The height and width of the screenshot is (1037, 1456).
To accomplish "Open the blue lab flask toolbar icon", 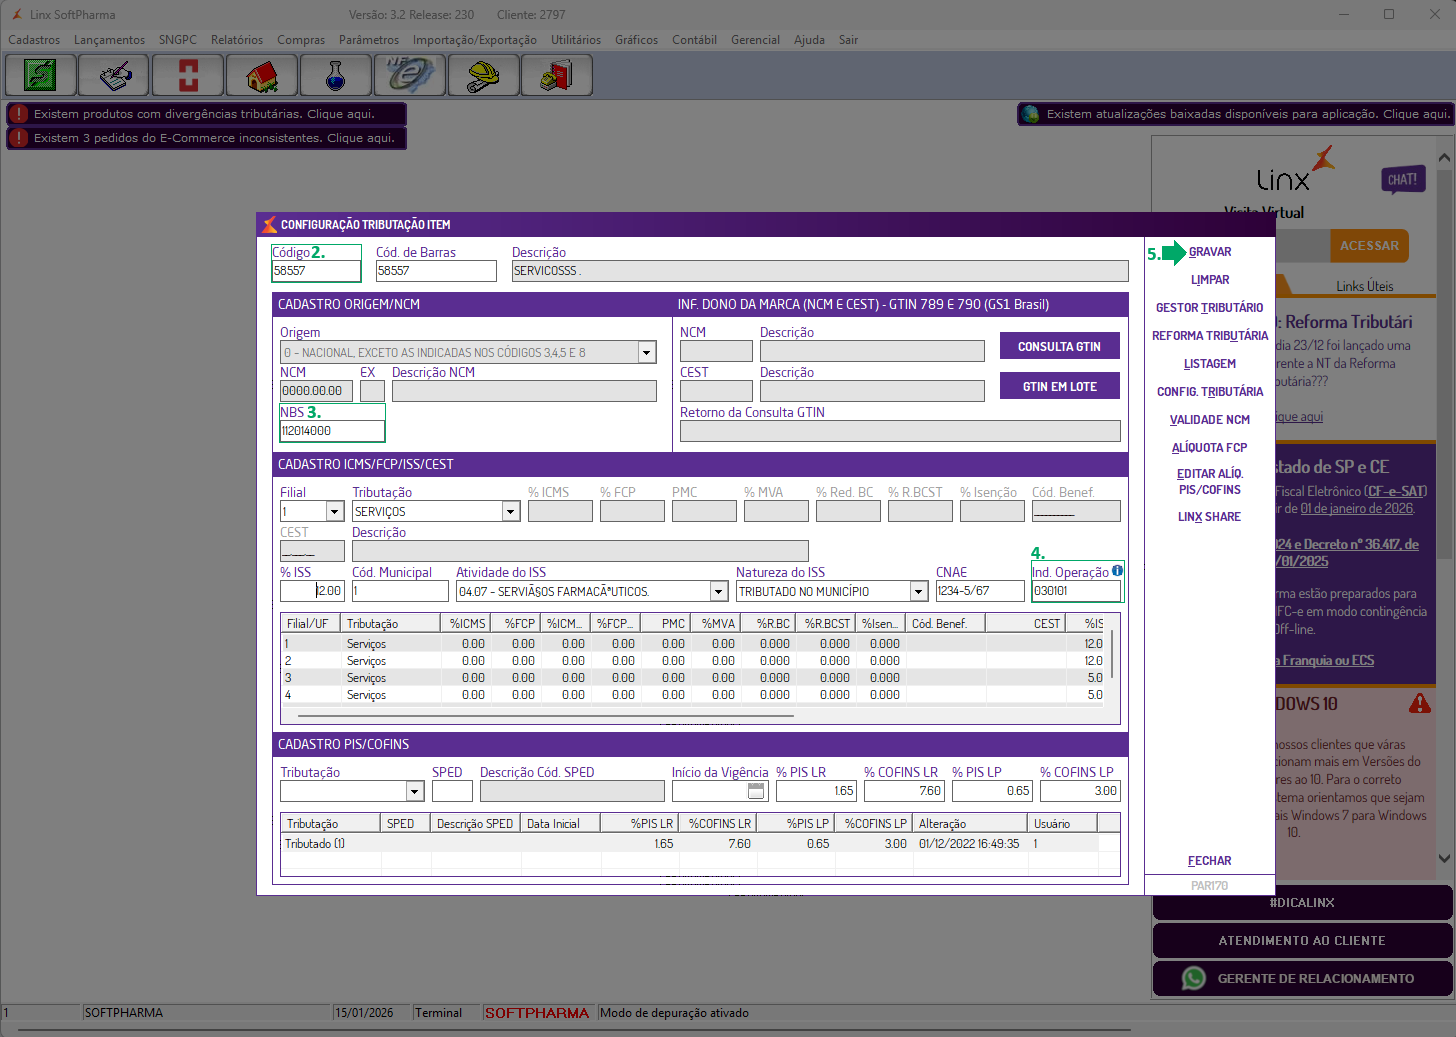I will point(336,75).
